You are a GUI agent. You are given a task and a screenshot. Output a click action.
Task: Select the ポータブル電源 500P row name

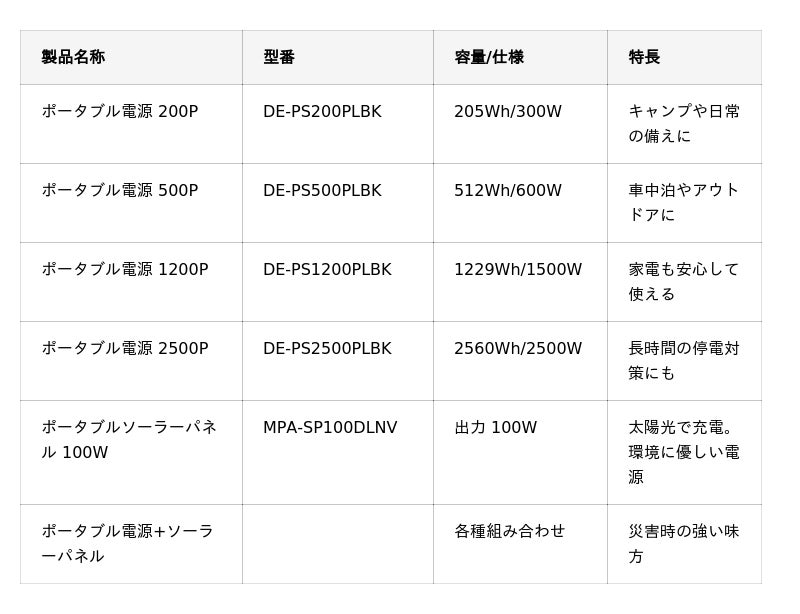point(120,191)
